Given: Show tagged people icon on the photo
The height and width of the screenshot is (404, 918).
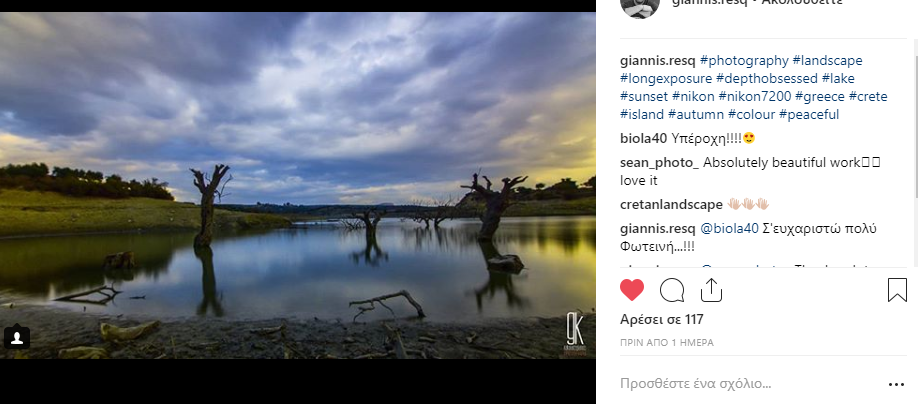Looking at the screenshot, I should tap(17, 338).
